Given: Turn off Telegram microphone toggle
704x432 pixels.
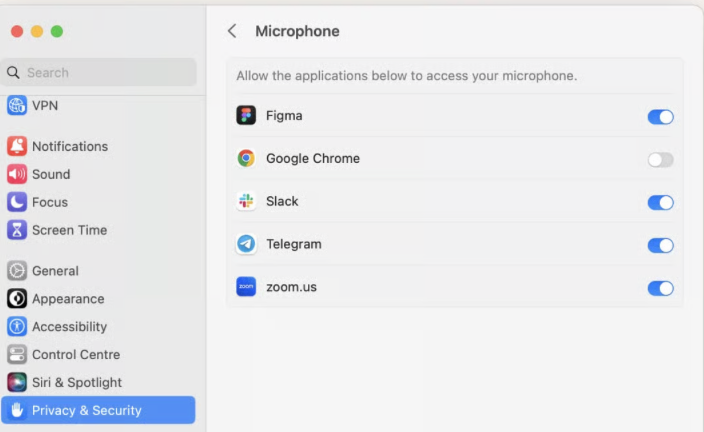Looking at the screenshot, I should 660,245.
